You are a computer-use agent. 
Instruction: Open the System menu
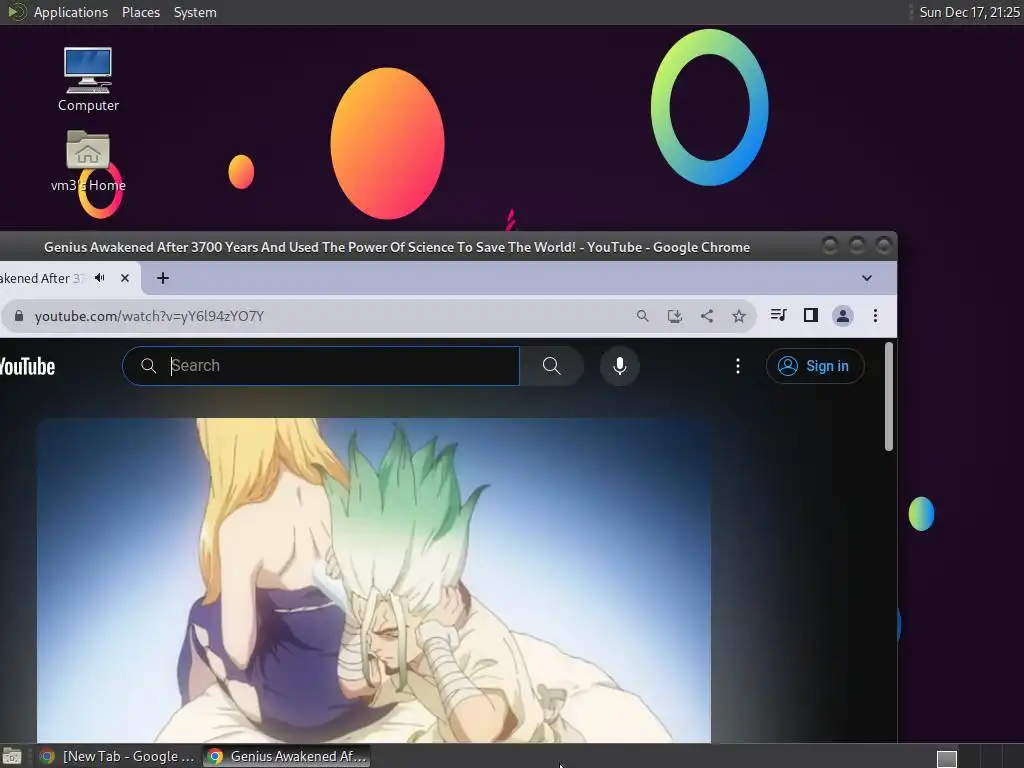pyautogui.click(x=195, y=12)
